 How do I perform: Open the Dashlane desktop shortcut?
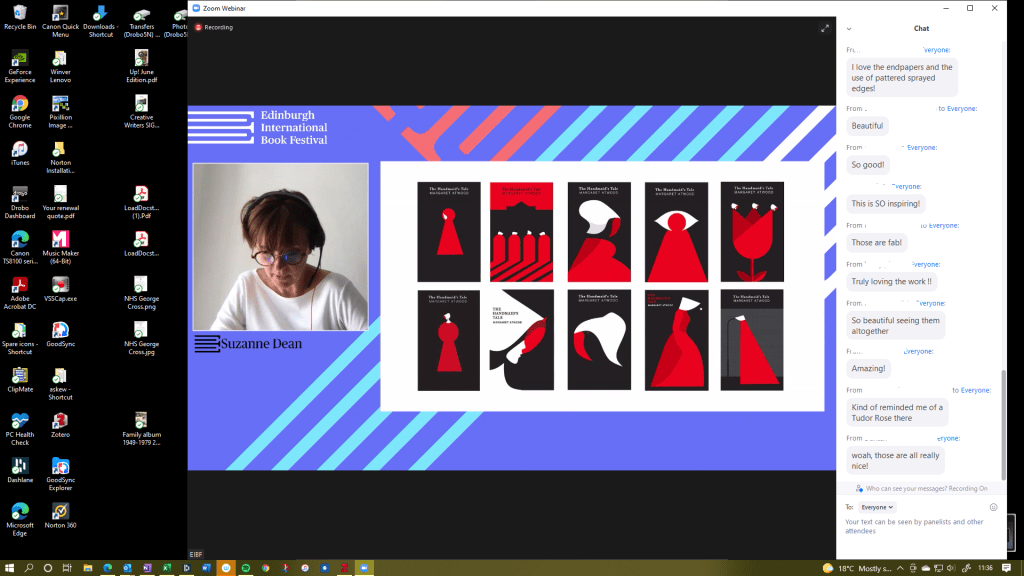click(20, 469)
